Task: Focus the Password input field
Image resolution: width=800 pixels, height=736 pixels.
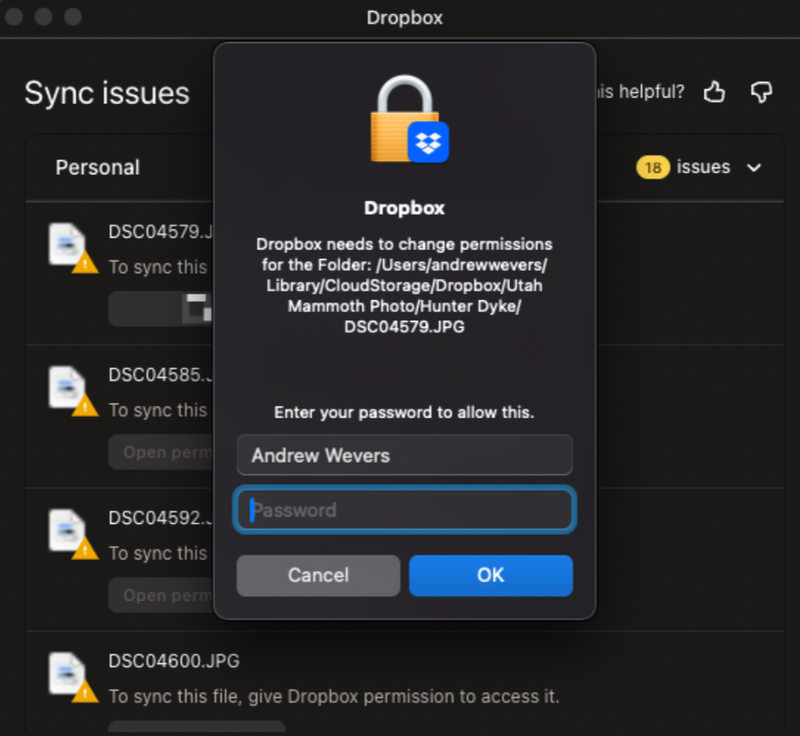Action: pyautogui.click(x=404, y=510)
